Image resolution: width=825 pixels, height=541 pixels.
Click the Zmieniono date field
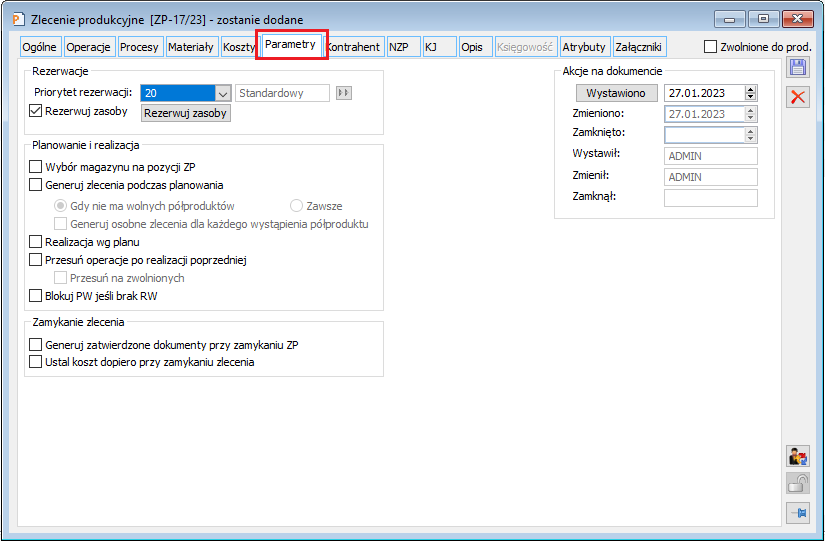[705, 114]
